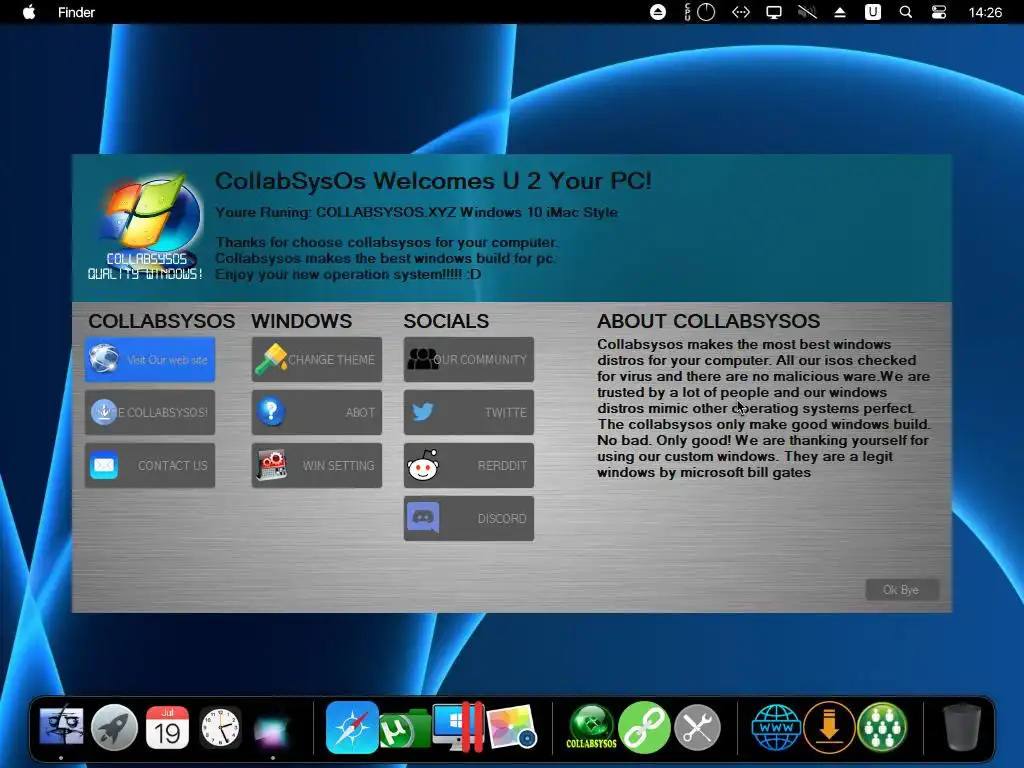Open the RERDDIT social button
The image size is (1024, 768).
tap(468, 465)
